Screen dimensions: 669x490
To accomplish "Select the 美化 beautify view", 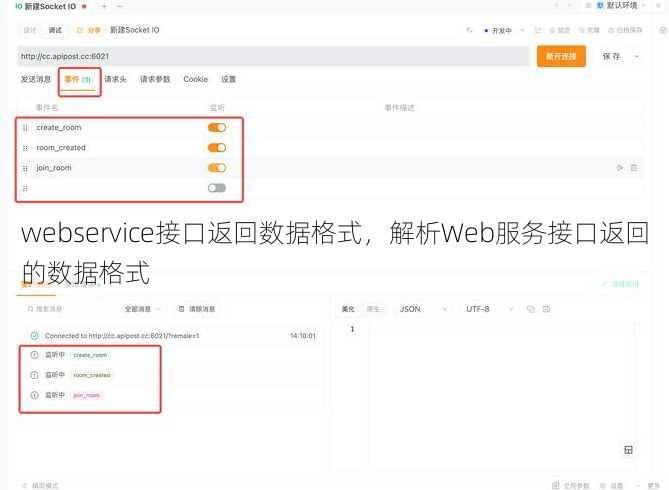I will pyautogui.click(x=348, y=309).
